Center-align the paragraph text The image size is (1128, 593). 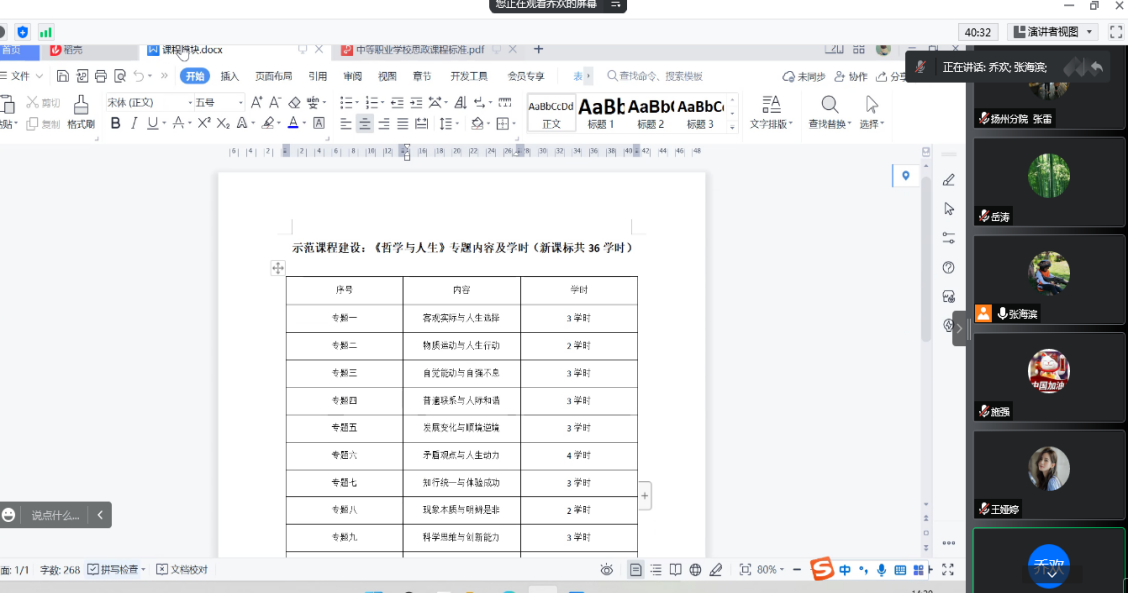(x=364, y=124)
